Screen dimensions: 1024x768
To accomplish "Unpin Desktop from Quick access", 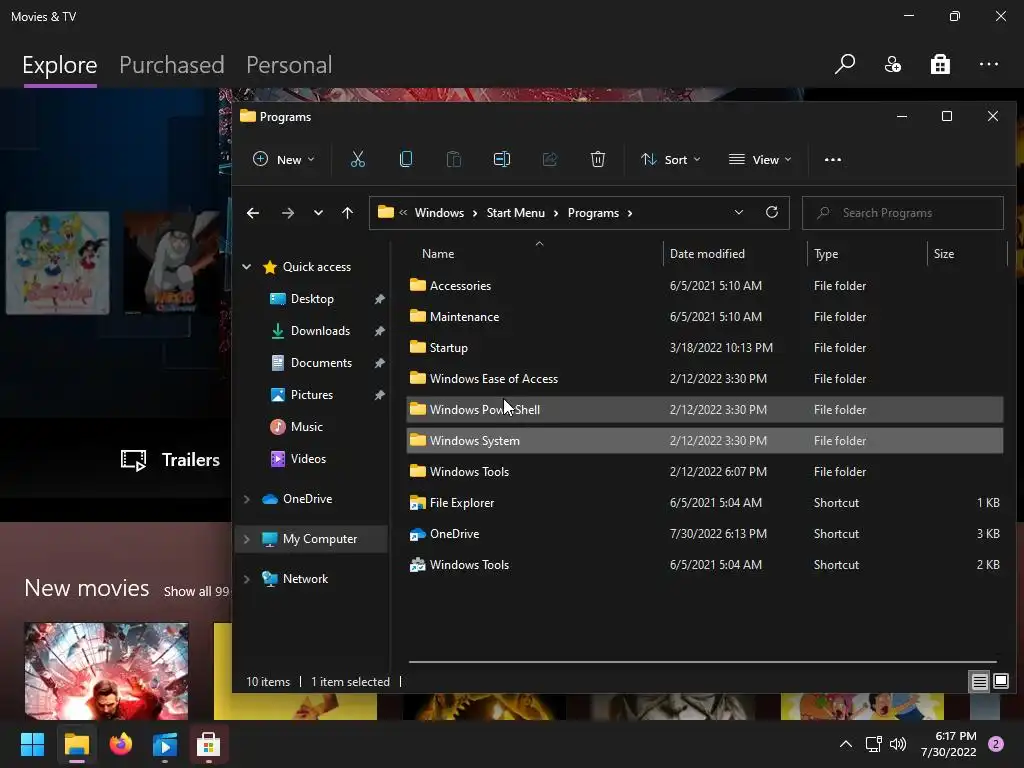I will pyautogui.click(x=379, y=299).
